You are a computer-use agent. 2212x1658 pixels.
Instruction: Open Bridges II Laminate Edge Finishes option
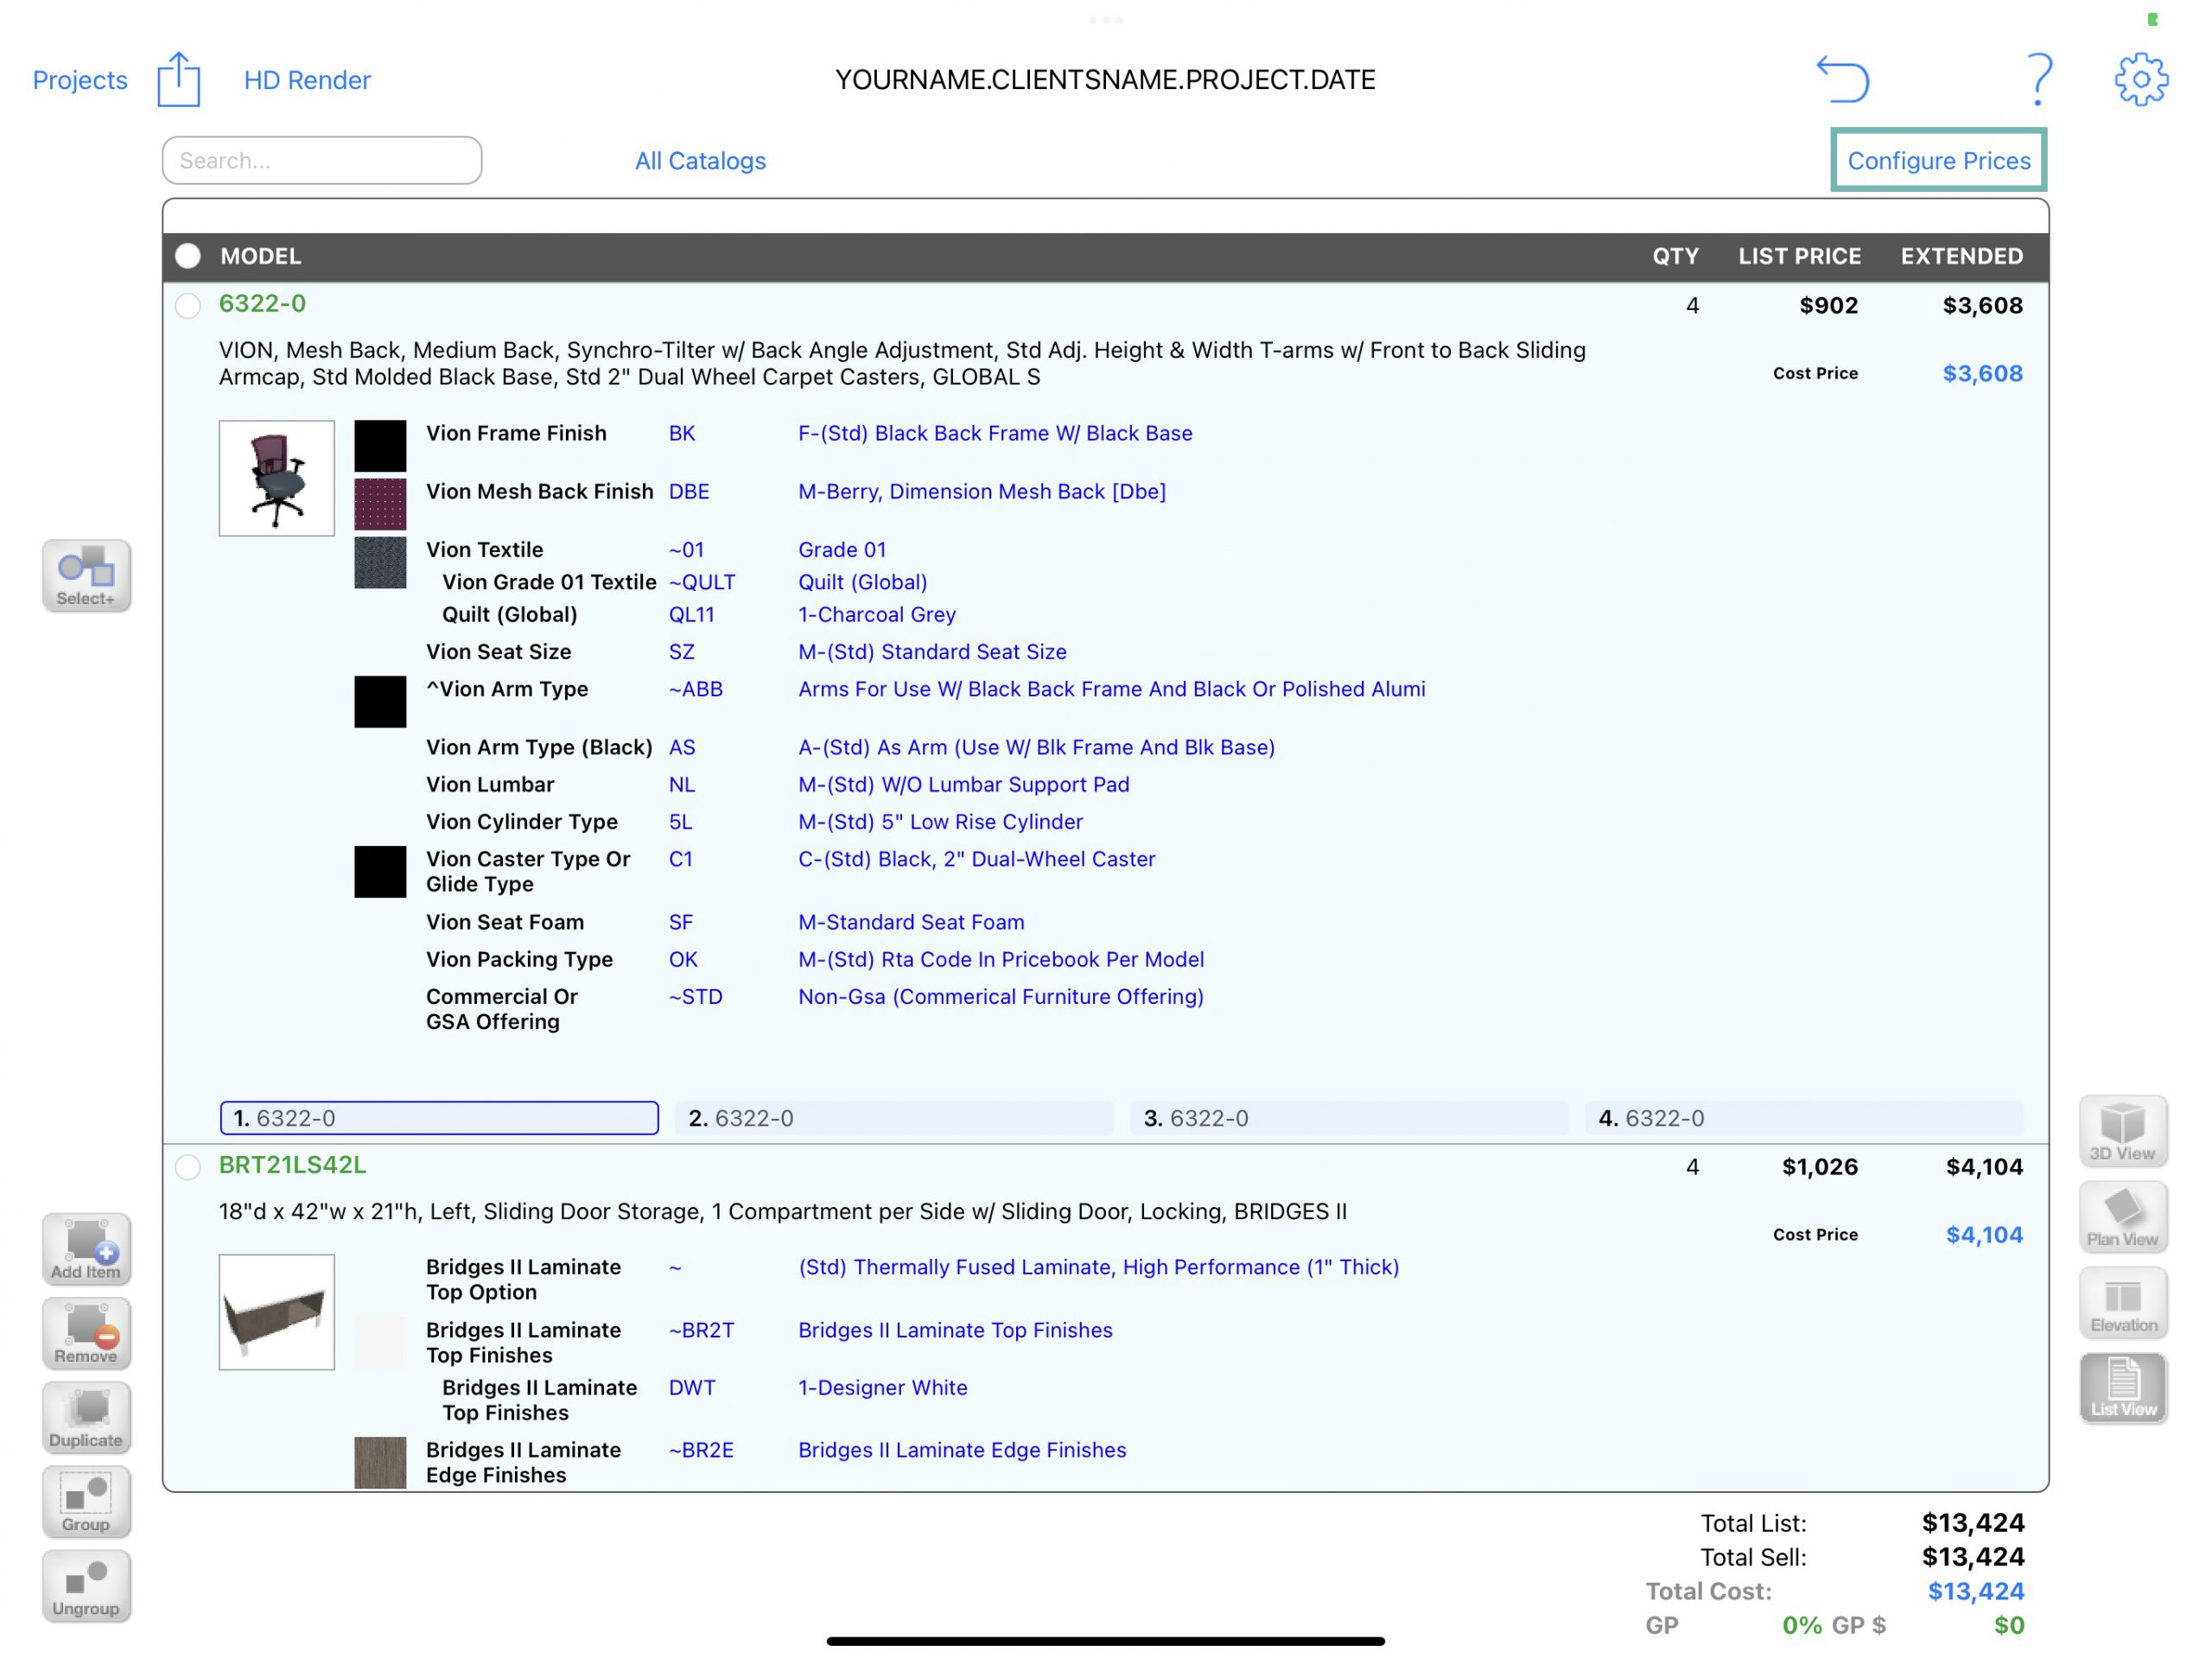(x=962, y=1450)
